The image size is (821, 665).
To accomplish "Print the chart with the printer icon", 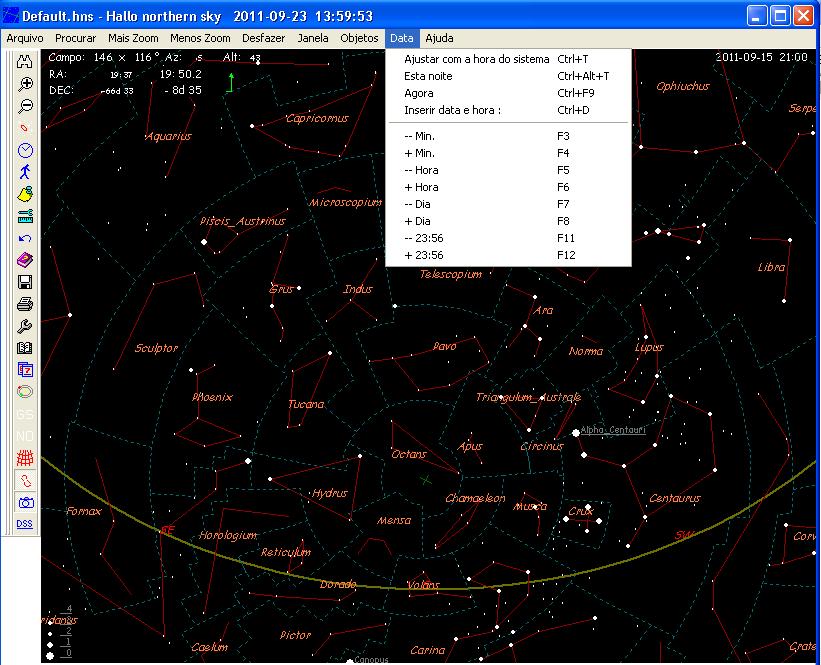I will pyautogui.click(x=25, y=304).
